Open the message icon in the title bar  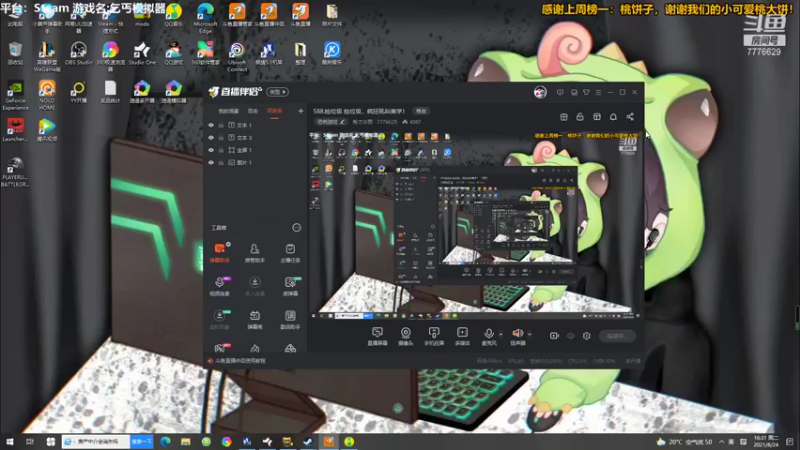(x=560, y=92)
